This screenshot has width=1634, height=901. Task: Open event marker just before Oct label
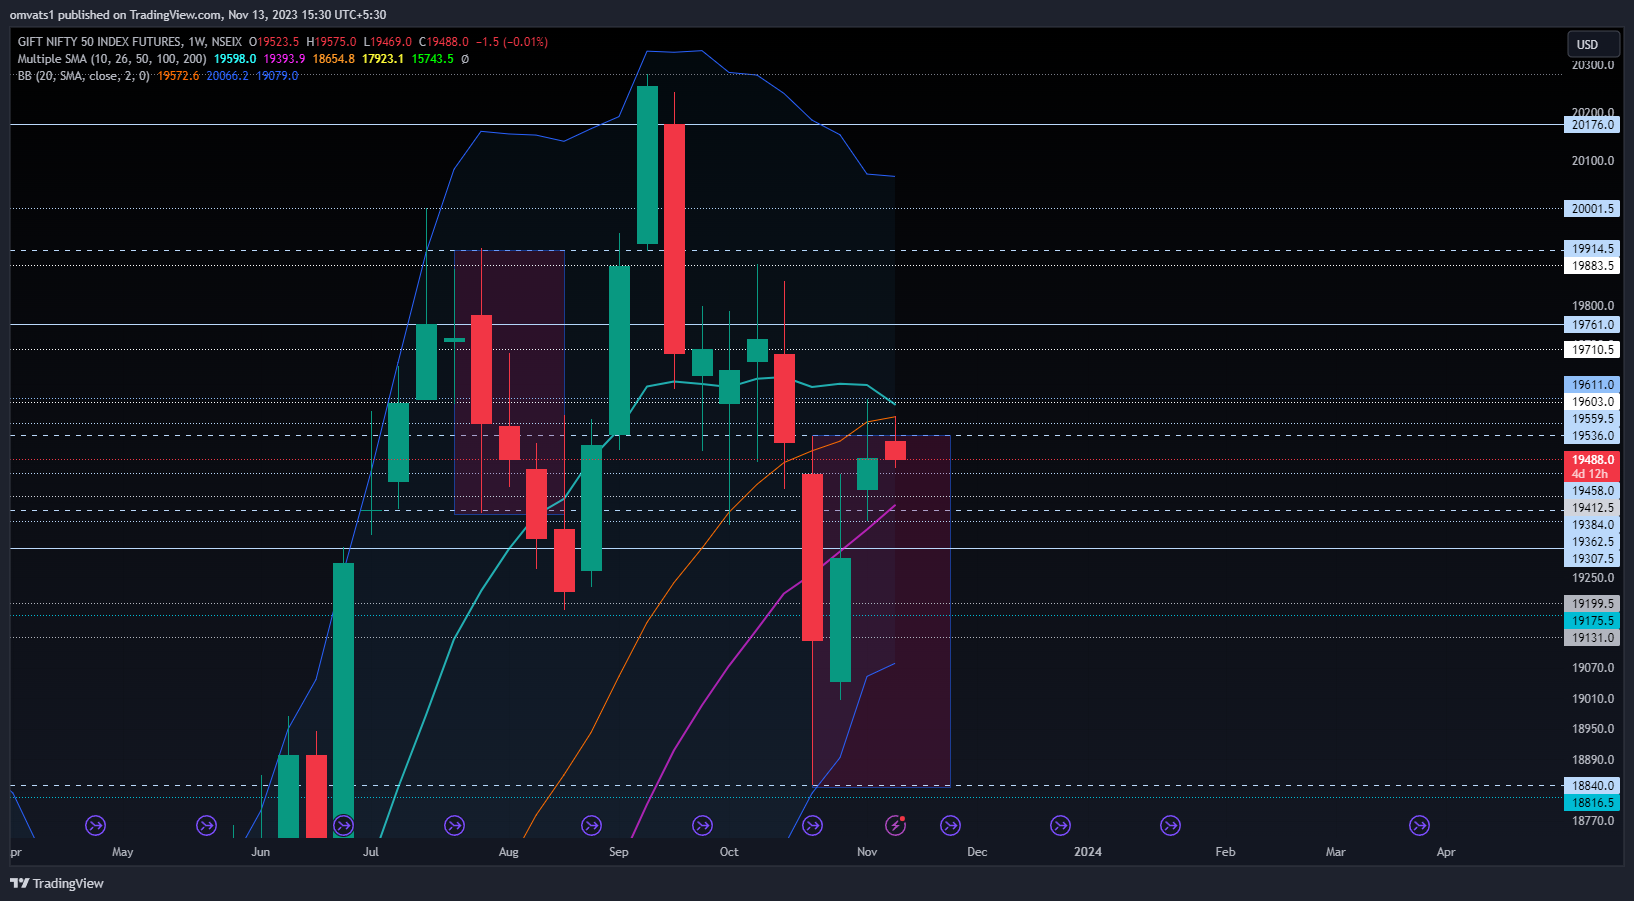(x=702, y=825)
